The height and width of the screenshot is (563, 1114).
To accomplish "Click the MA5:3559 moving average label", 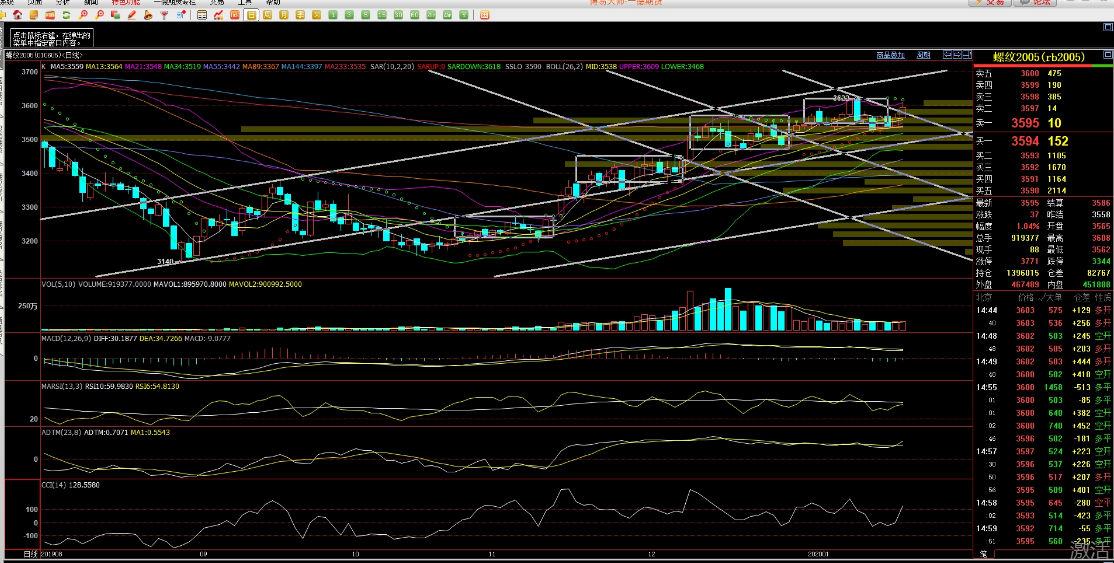I will 67,66.
